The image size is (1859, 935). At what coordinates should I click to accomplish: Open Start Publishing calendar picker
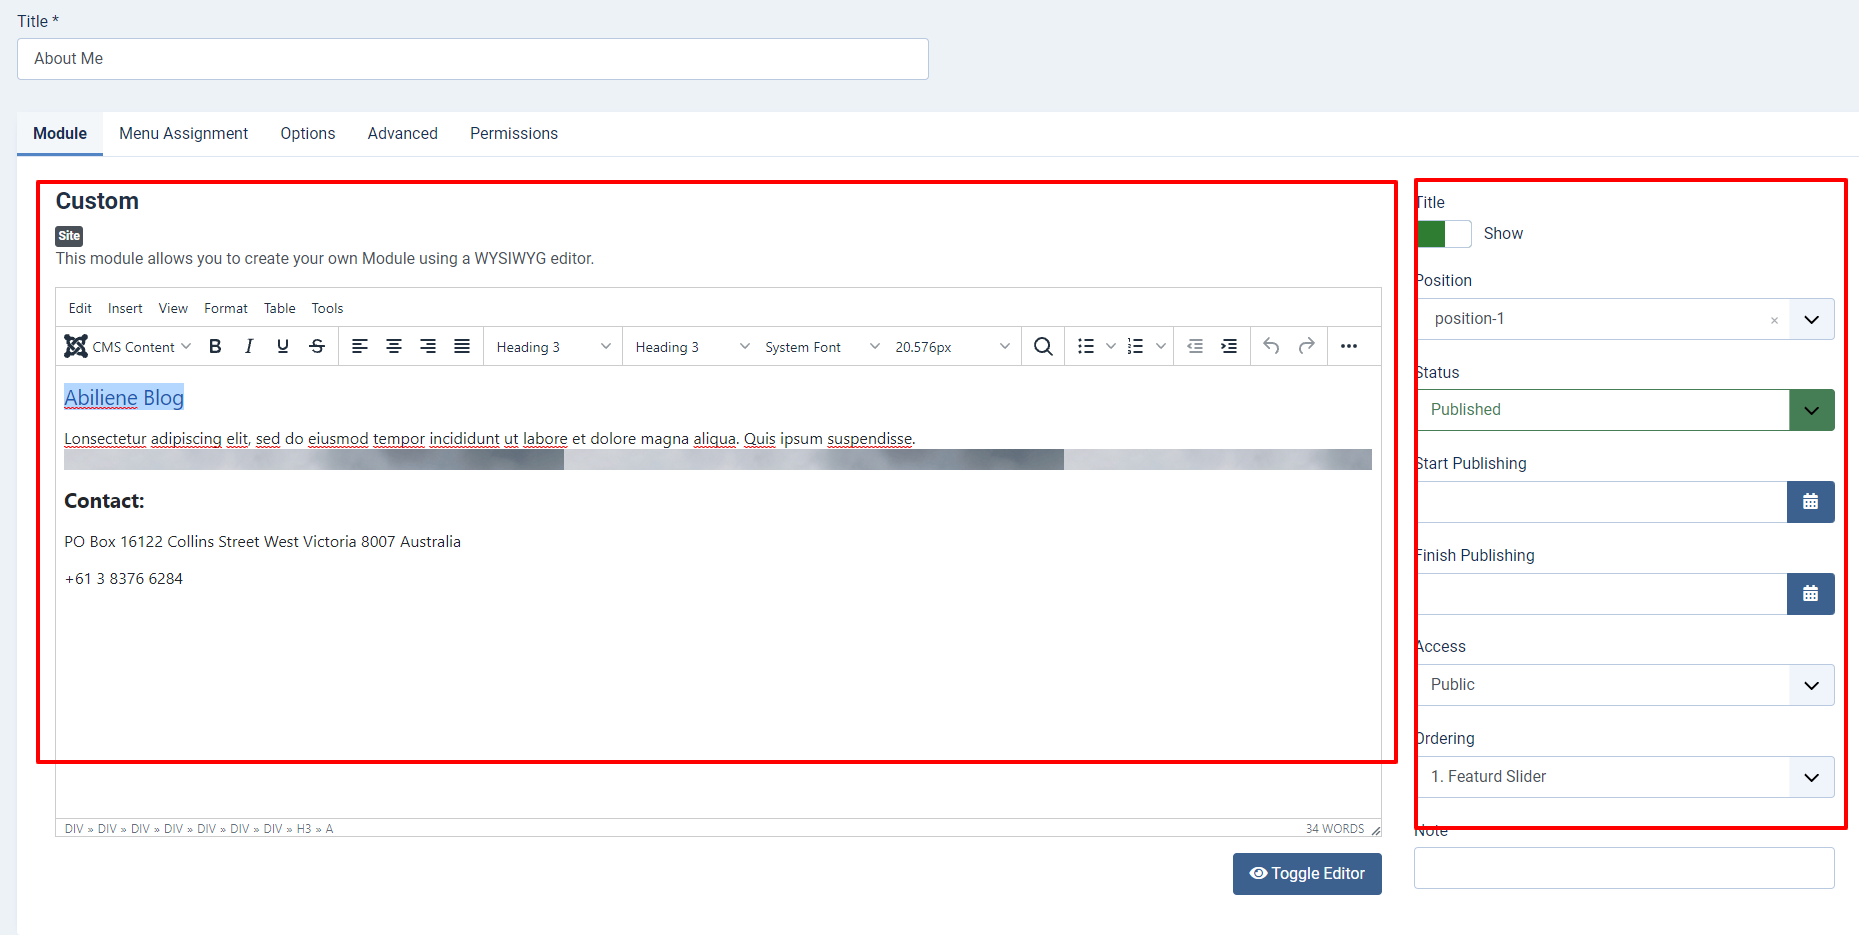coord(1810,502)
